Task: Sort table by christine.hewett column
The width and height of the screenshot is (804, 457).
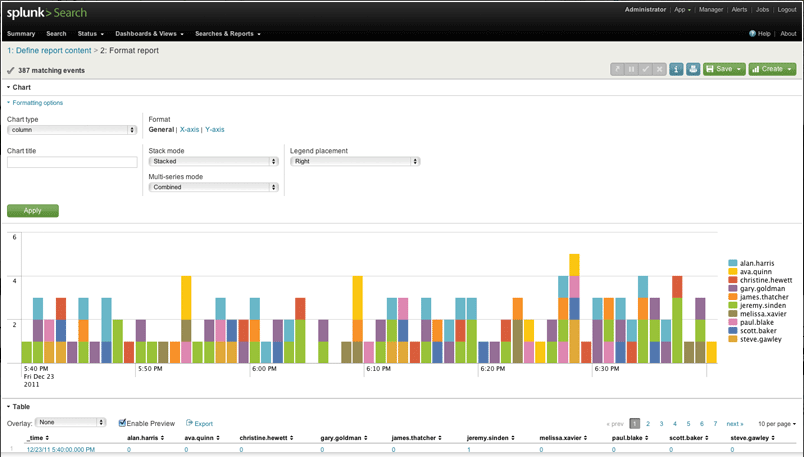Action: tap(291, 438)
